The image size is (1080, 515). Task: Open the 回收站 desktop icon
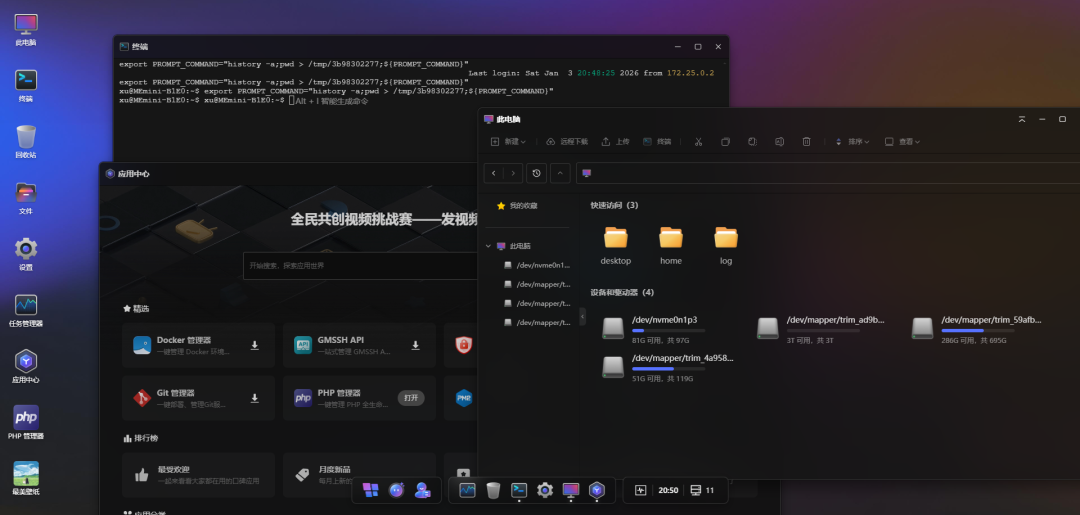(x=26, y=143)
